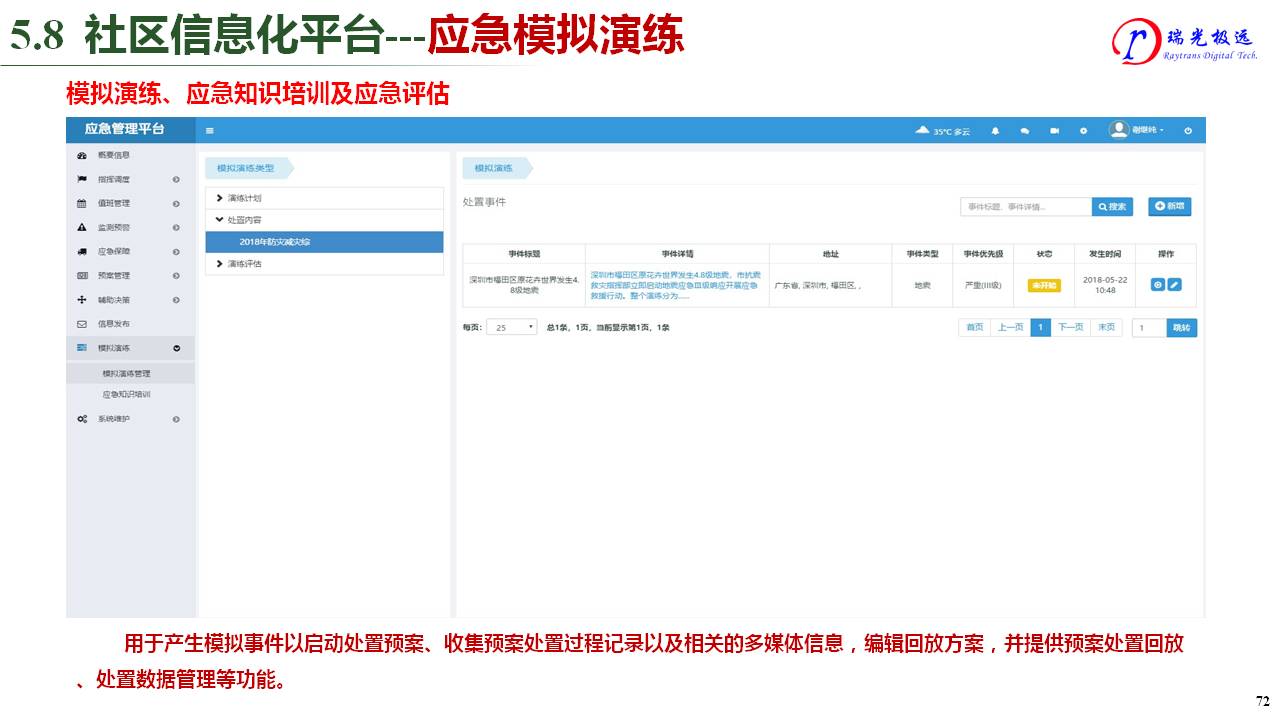Open the chat messages icon
Screen dimensions: 1280x720
click(1025, 131)
